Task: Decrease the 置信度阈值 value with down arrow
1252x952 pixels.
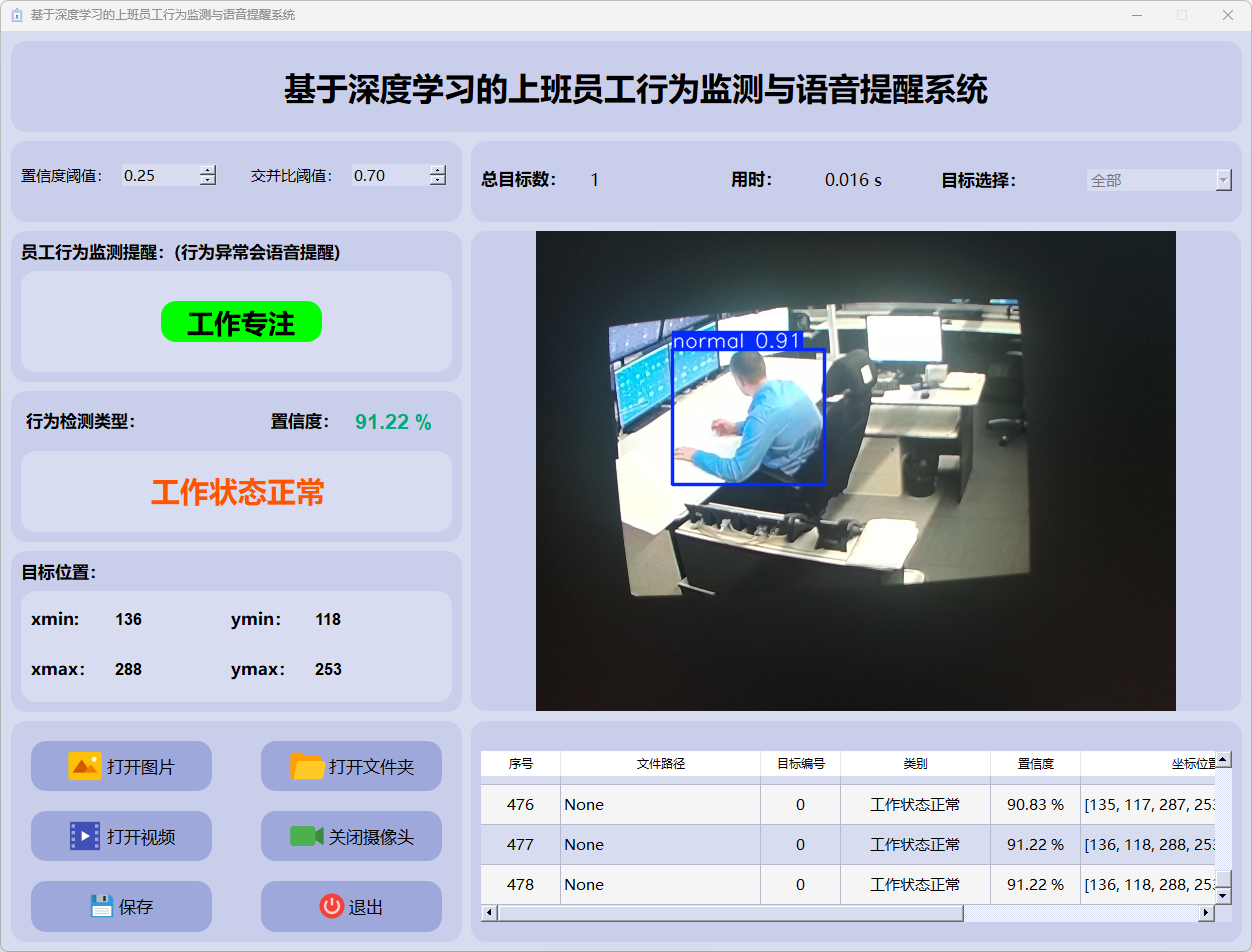Action: pos(208,180)
